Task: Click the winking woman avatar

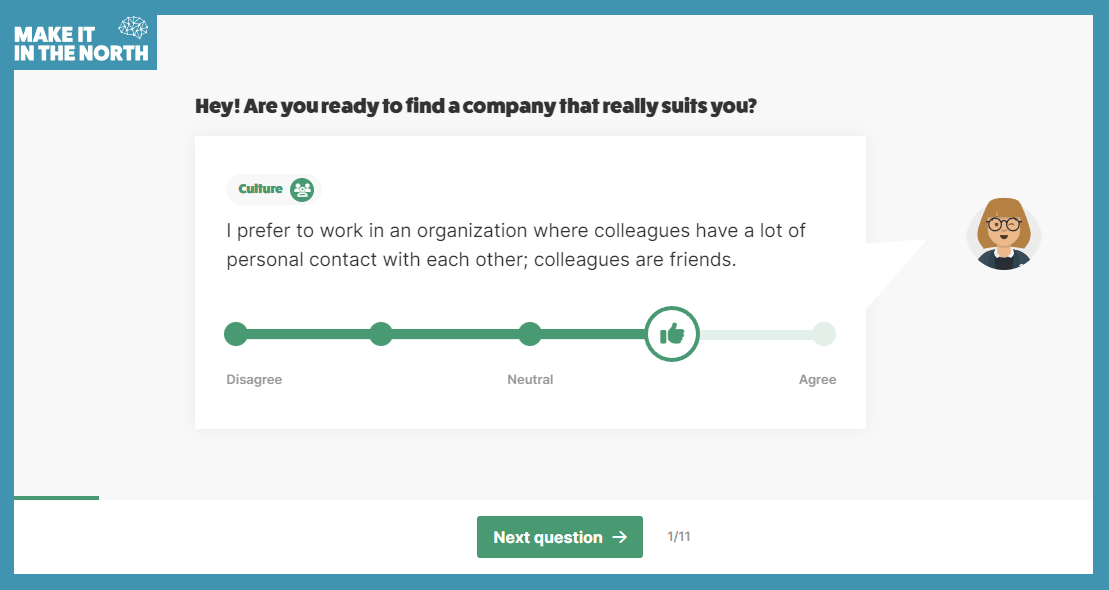Action: pos(1003,233)
